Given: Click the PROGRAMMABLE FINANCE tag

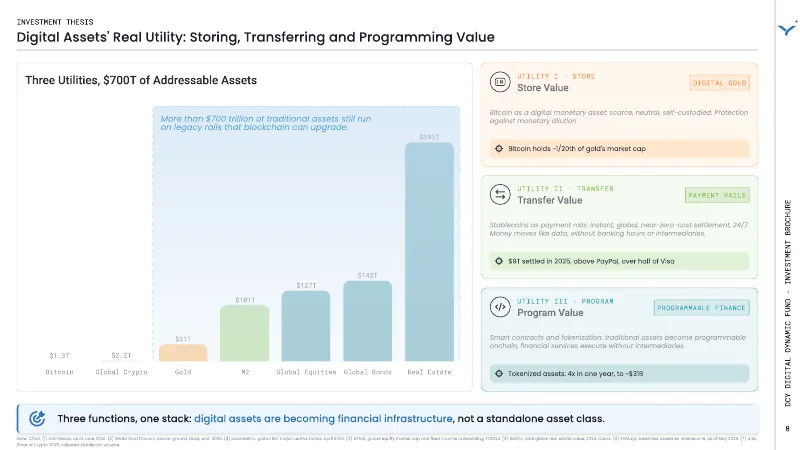Looking at the screenshot, I should tap(702, 308).
